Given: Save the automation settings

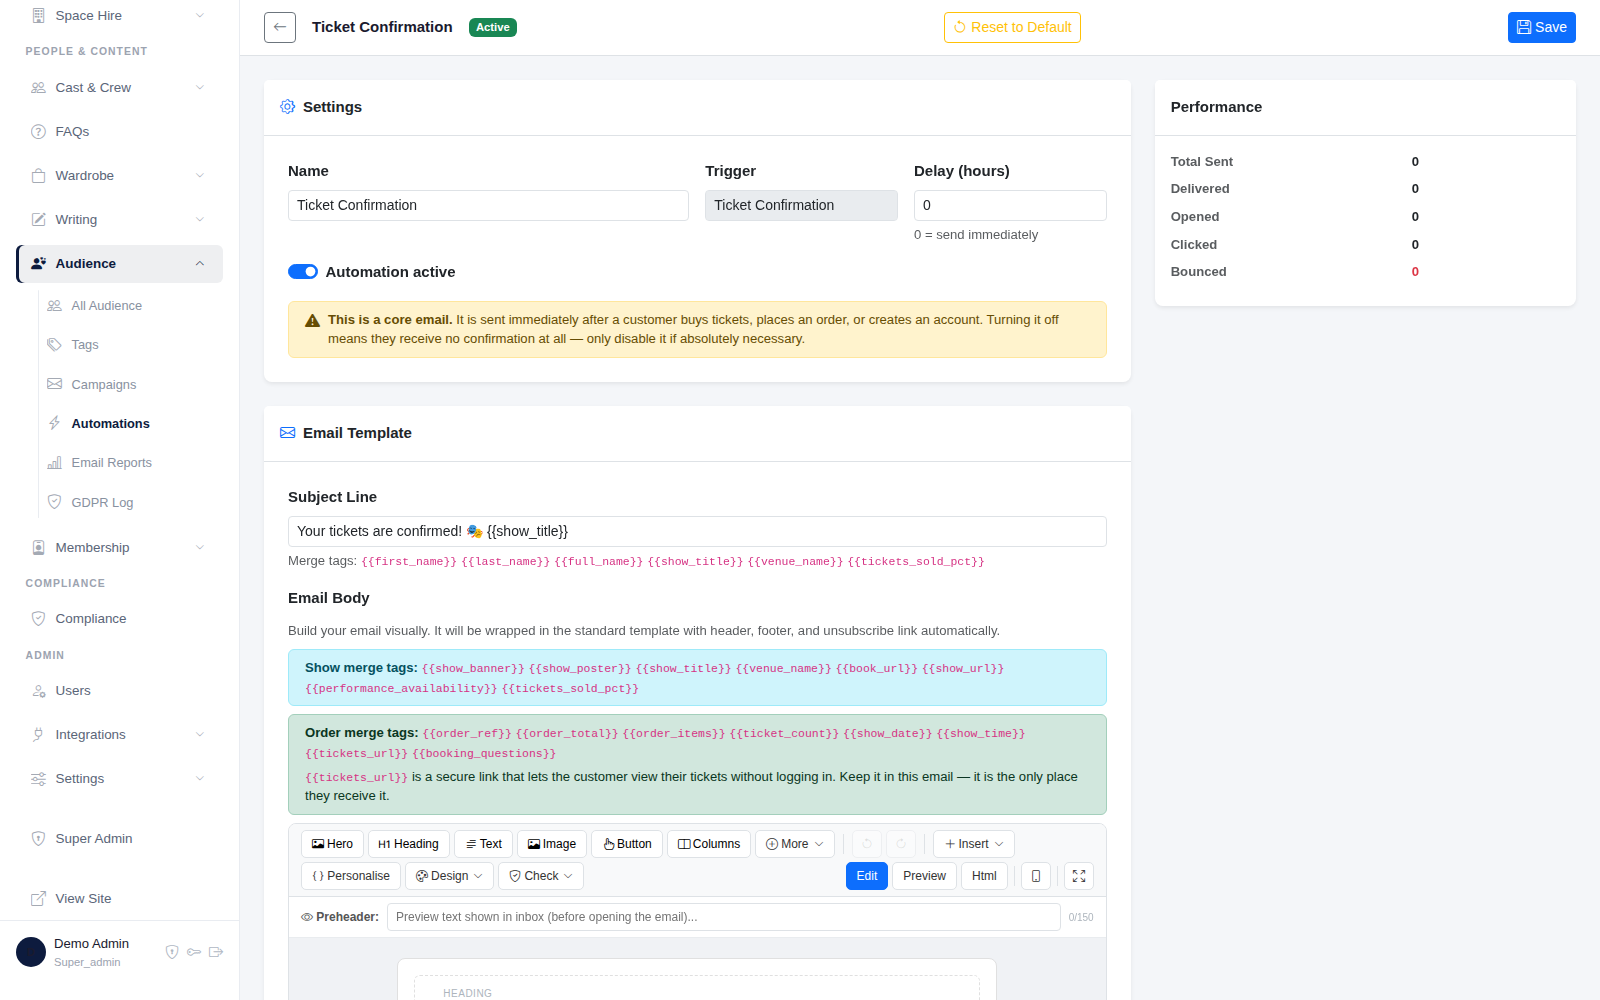Looking at the screenshot, I should pyautogui.click(x=1542, y=27).
